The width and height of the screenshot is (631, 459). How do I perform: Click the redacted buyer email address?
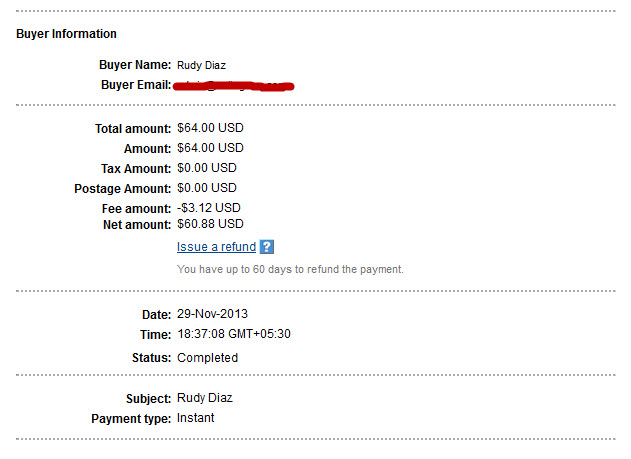(235, 85)
